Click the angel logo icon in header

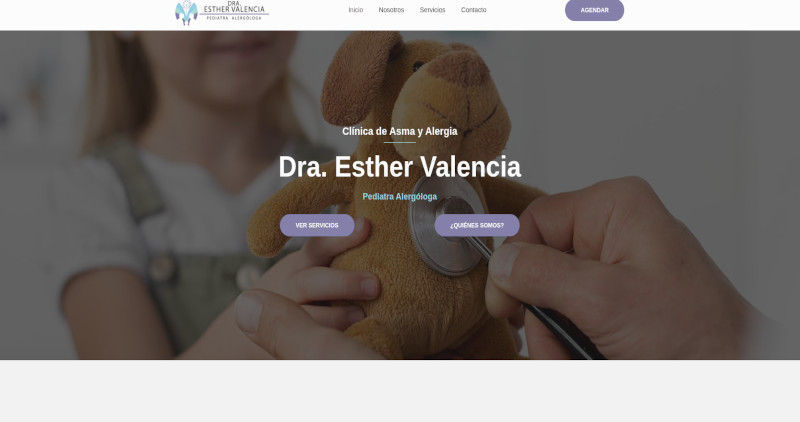coord(186,12)
